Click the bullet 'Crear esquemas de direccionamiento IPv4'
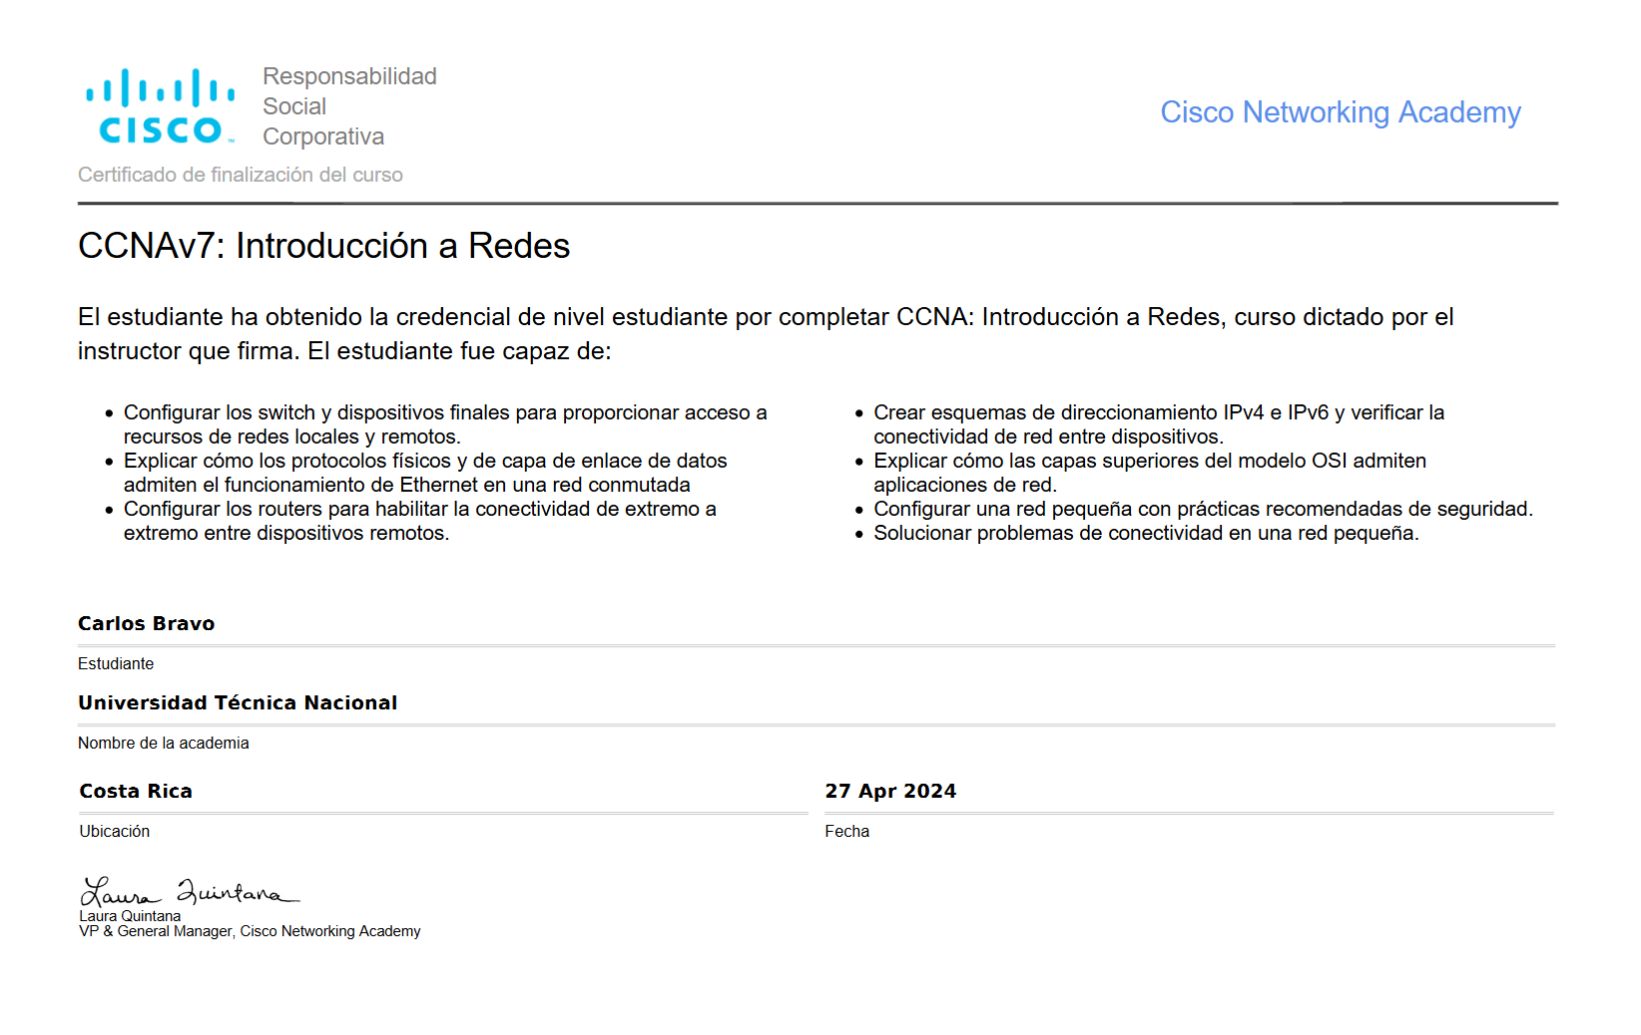The image size is (1641, 1035). [x=1158, y=425]
